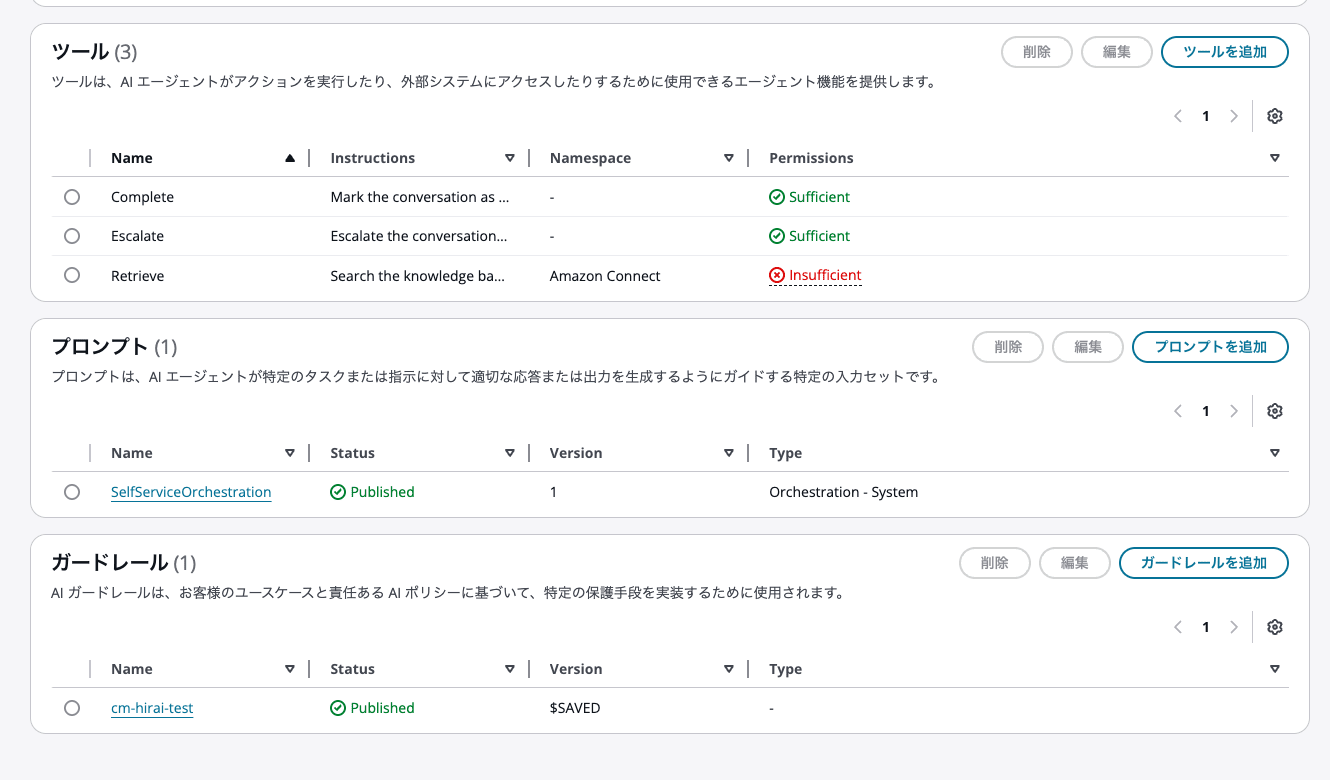
Task: Open the tools table settings gear
Action: [1274, 115]
